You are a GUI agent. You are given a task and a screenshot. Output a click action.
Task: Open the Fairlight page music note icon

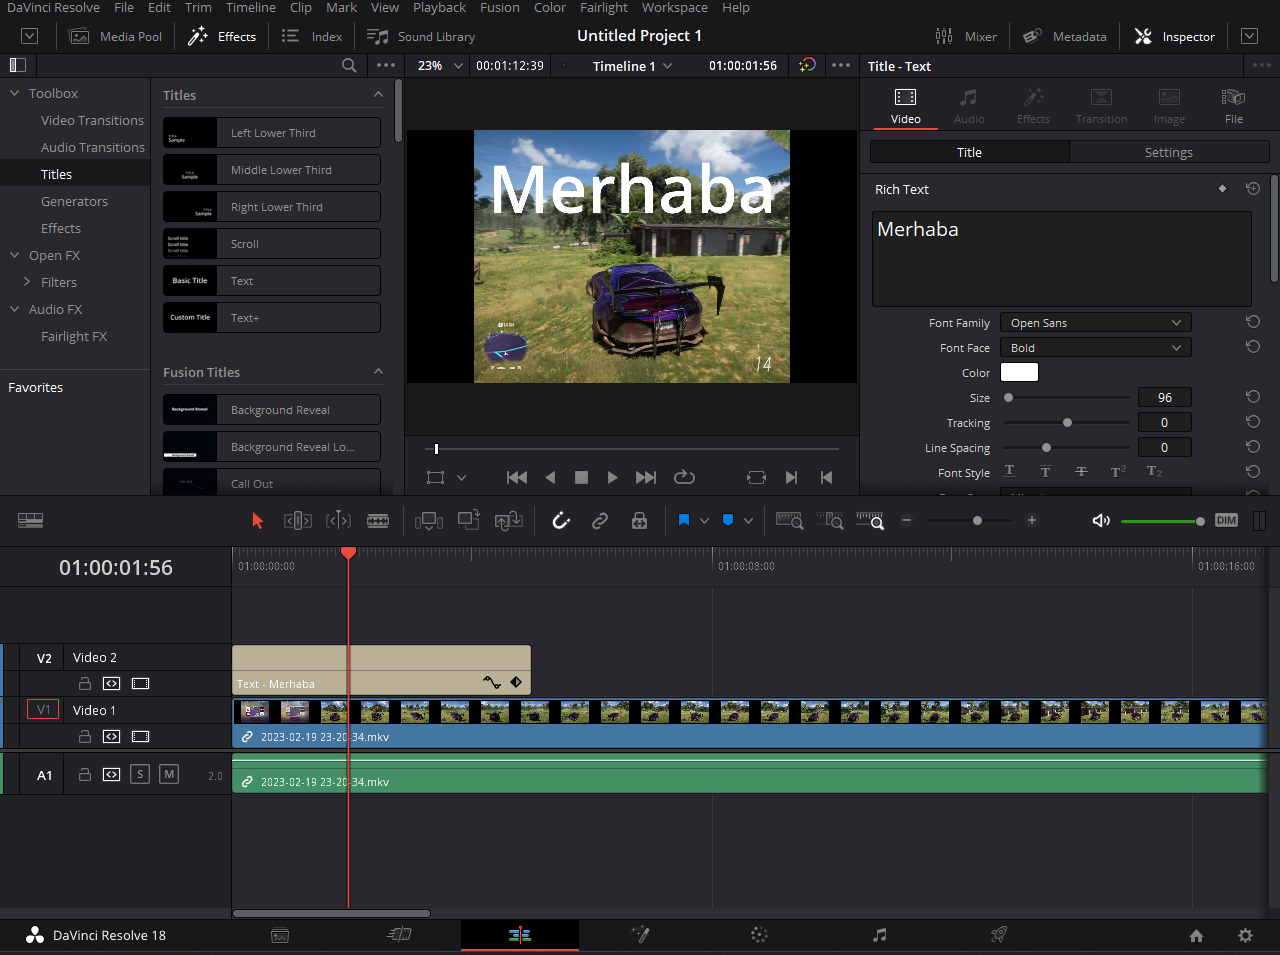coord(879,935)
